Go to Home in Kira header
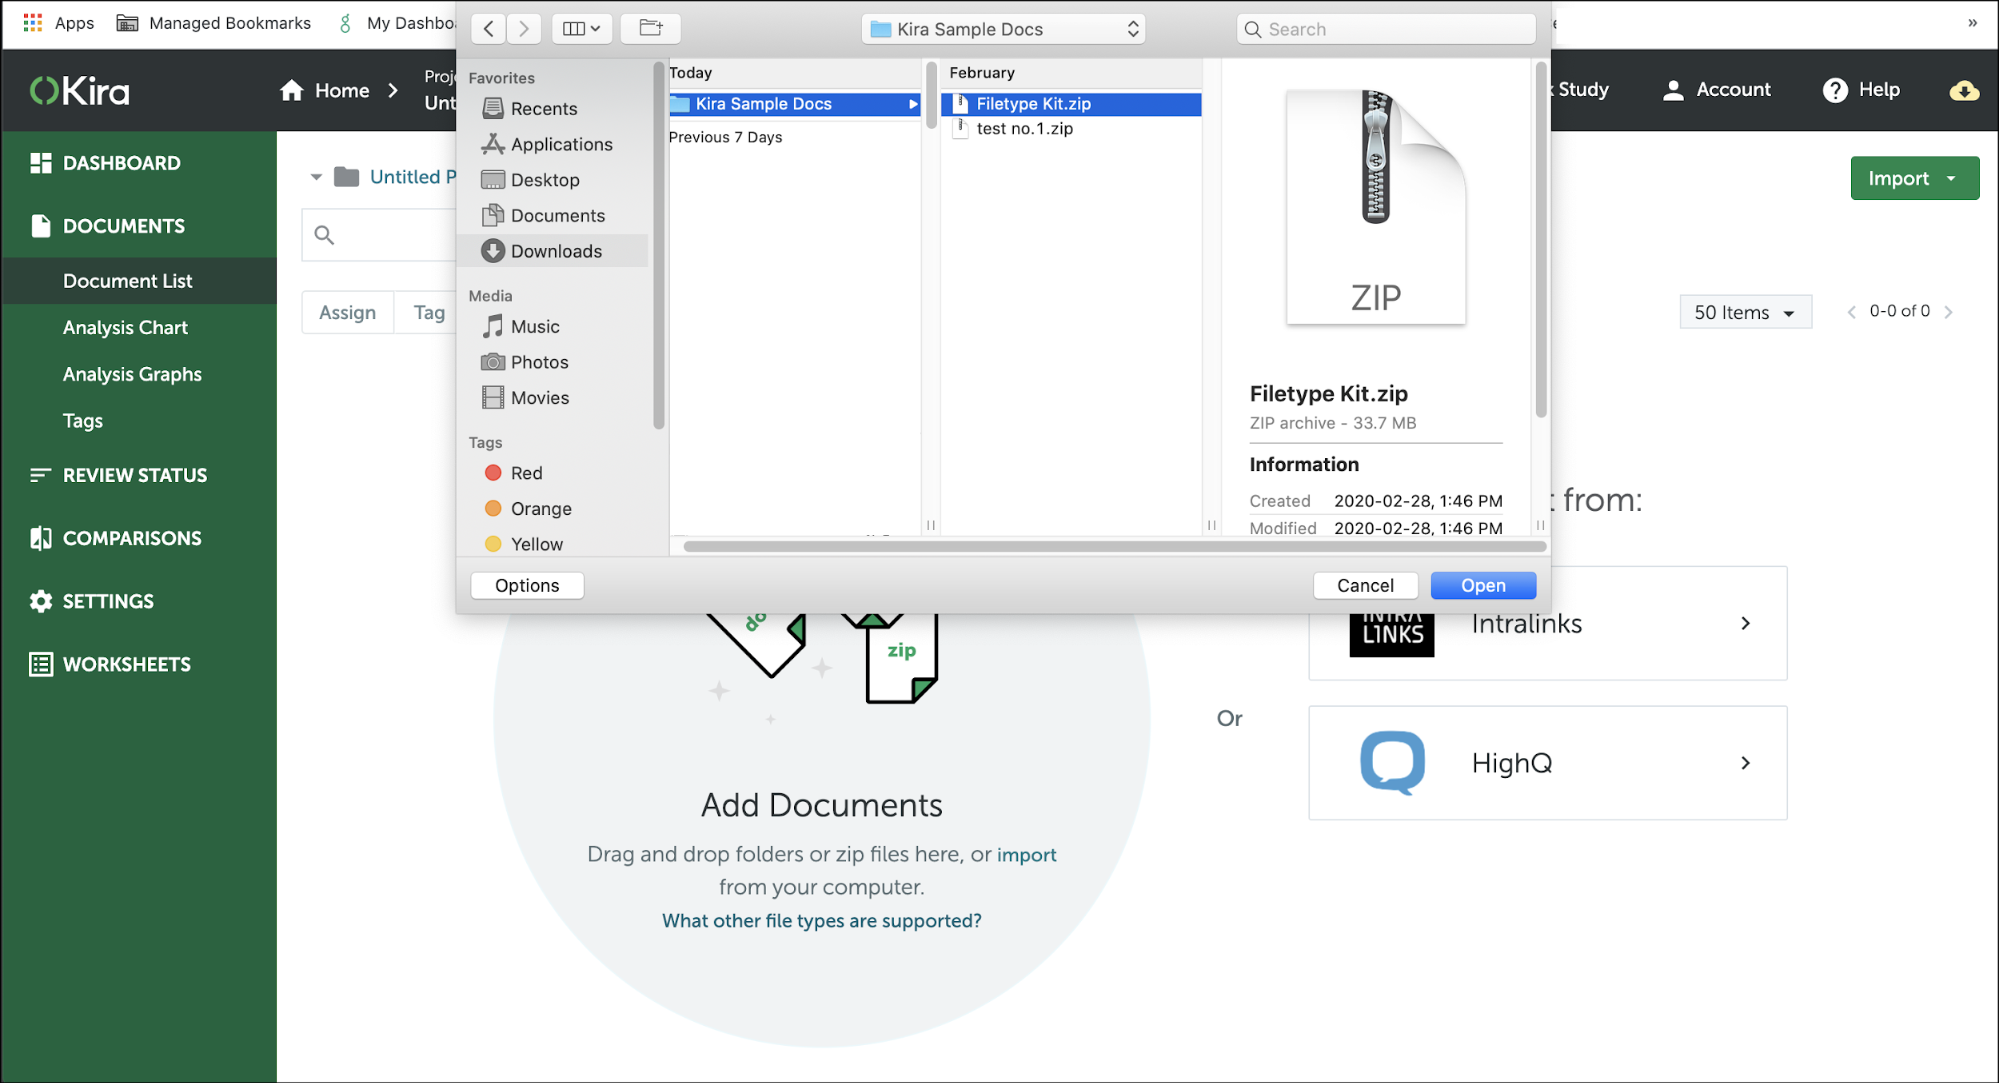This screenshot has height=1084, width=1999. click(x=325, y=90)
